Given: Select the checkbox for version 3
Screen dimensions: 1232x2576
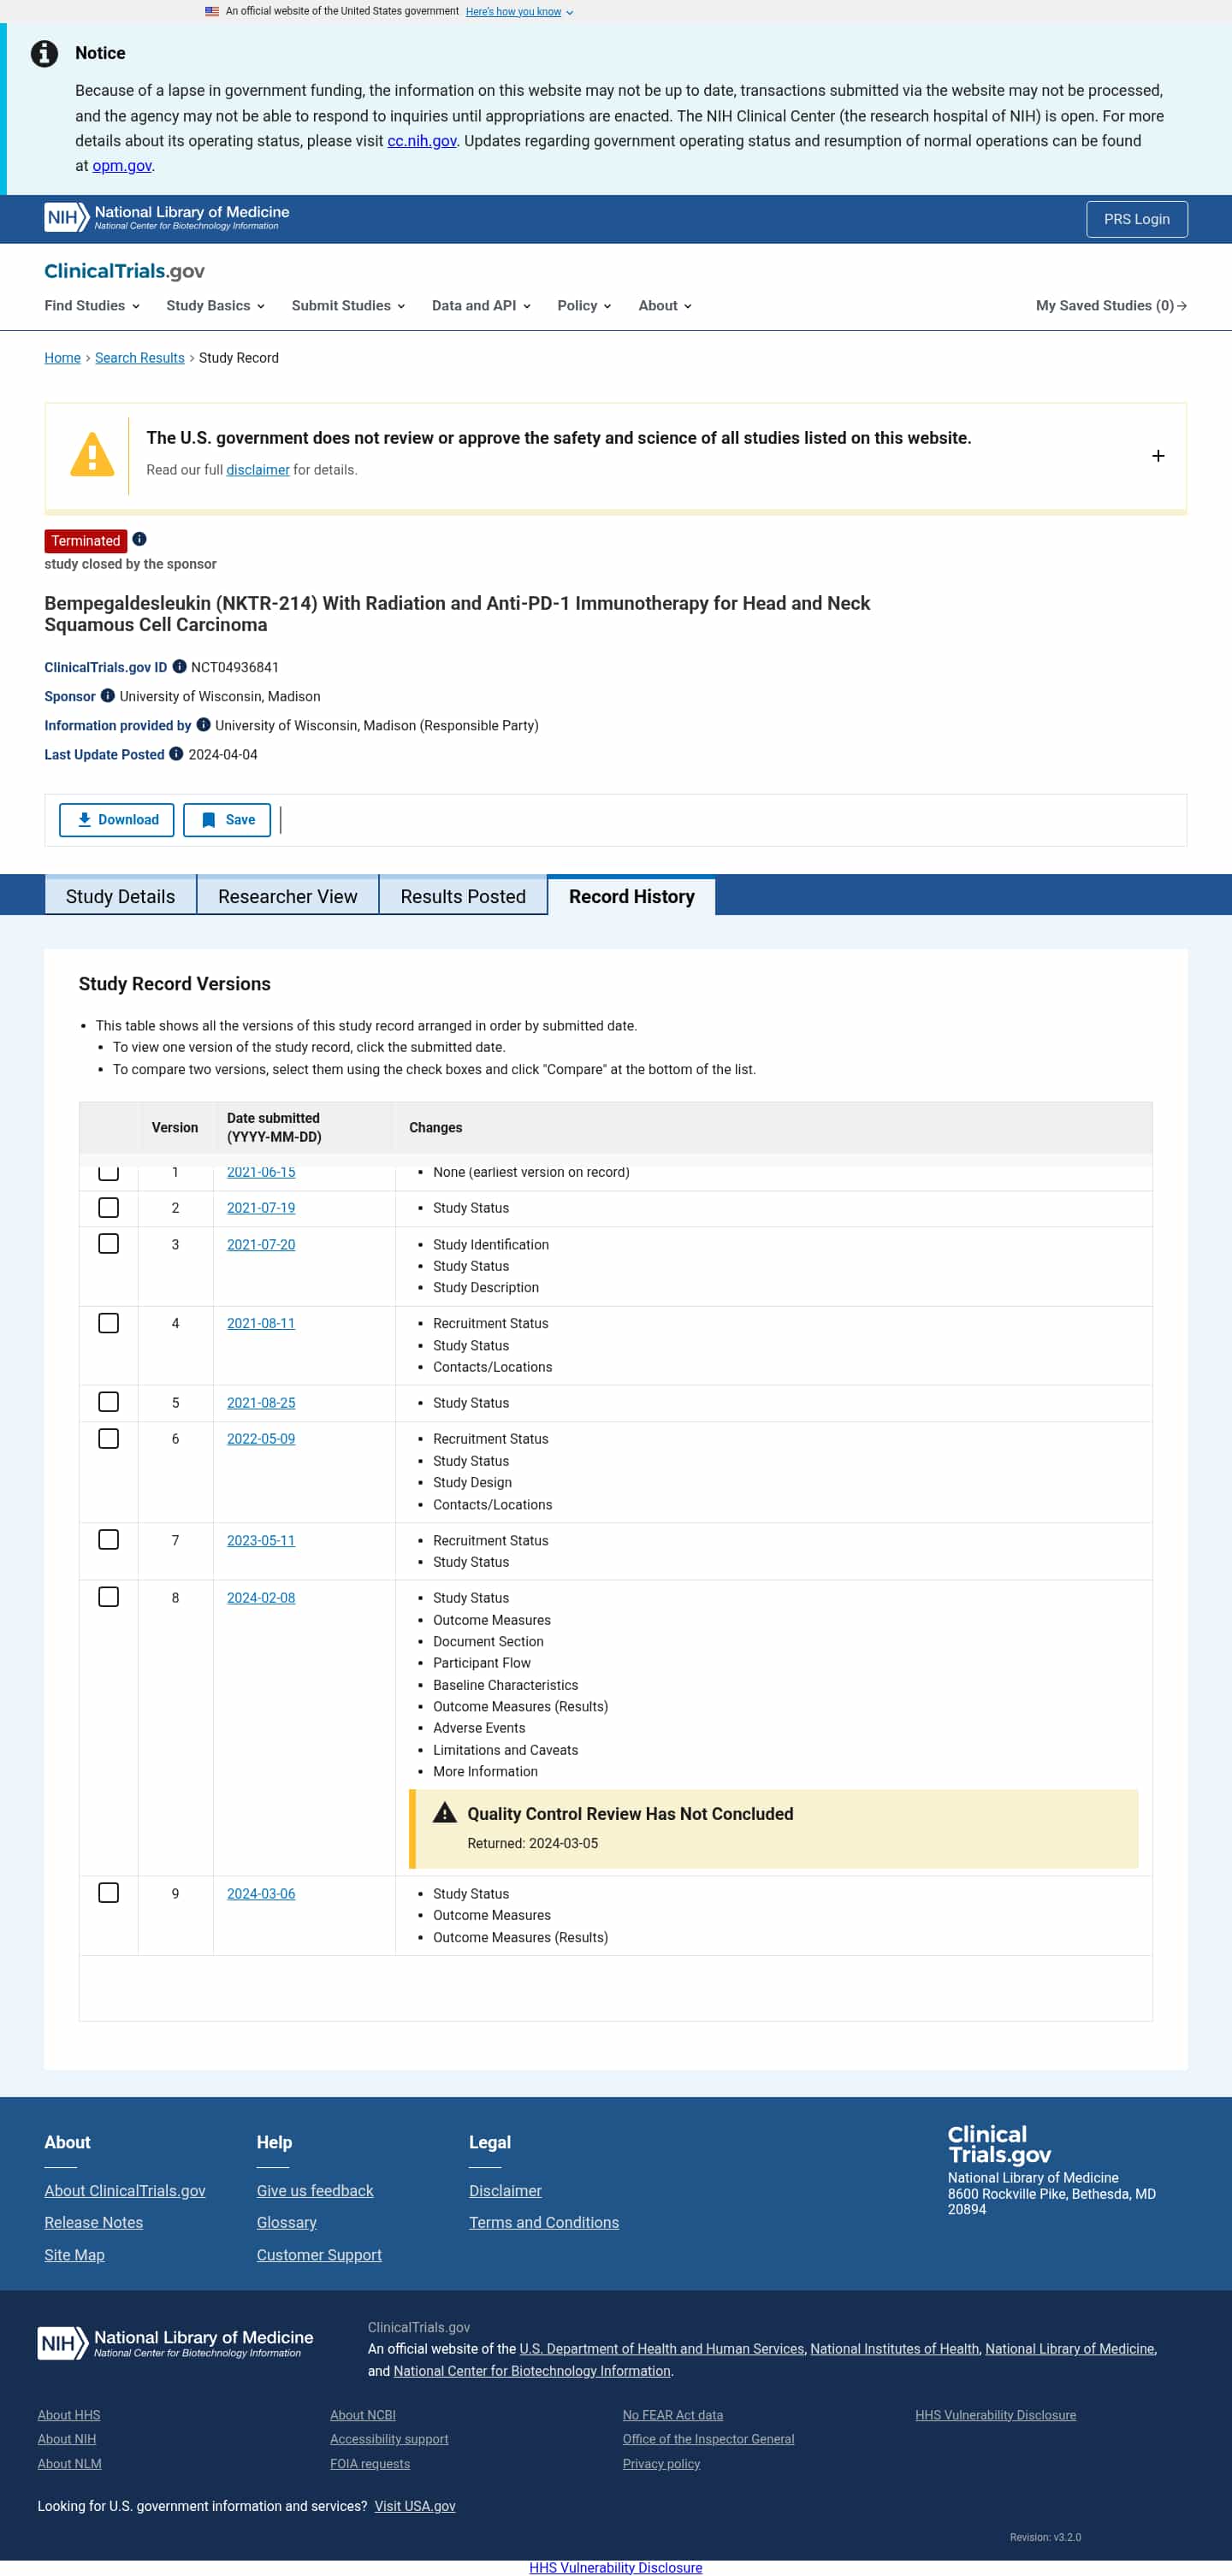Looking at the screenshot, I should click(109, 1243).
